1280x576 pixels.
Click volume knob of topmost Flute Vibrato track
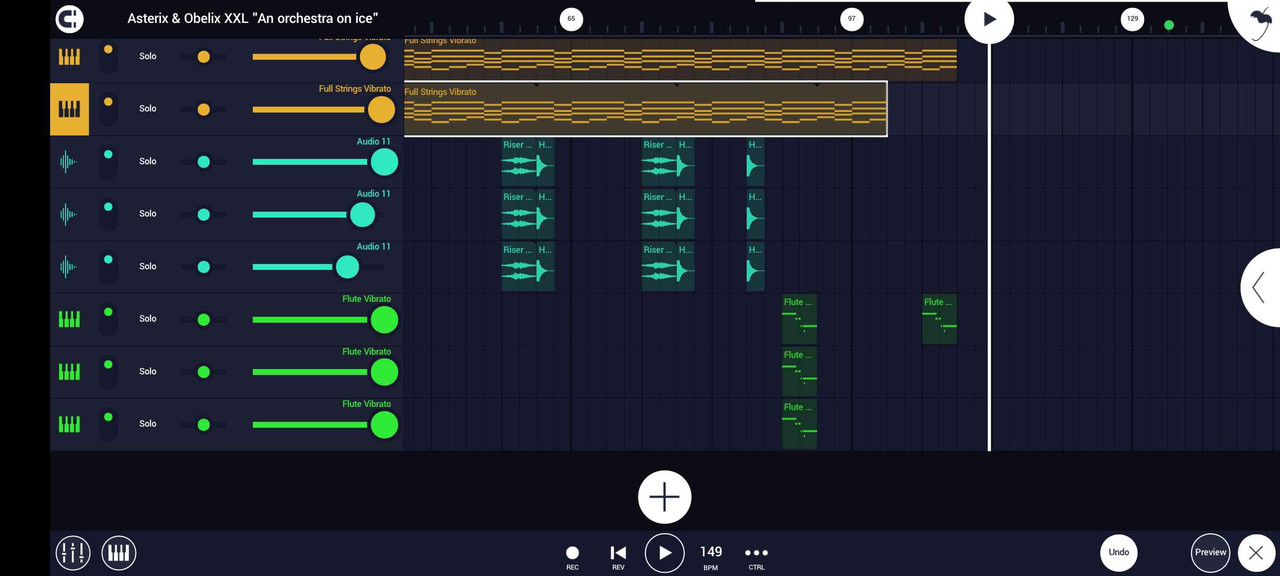pyautogui.click(x=384, y=319)
